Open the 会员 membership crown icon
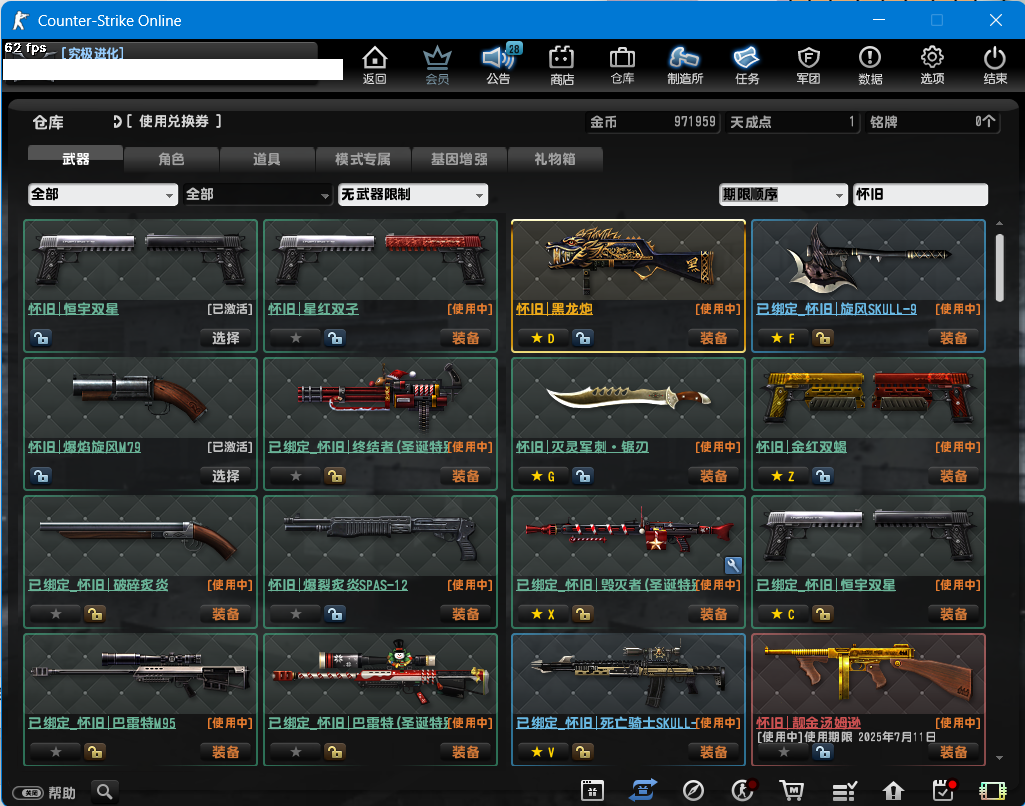 pos(437,65)
